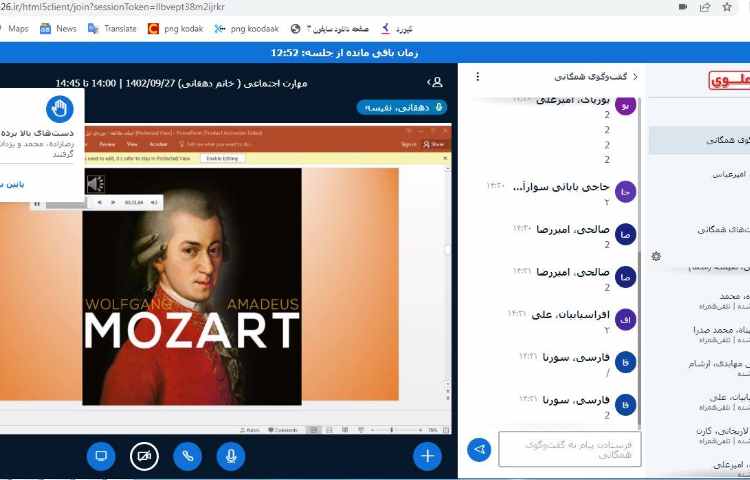
Task: Click the audio progress bar on slide
Action: pos(66,204)
